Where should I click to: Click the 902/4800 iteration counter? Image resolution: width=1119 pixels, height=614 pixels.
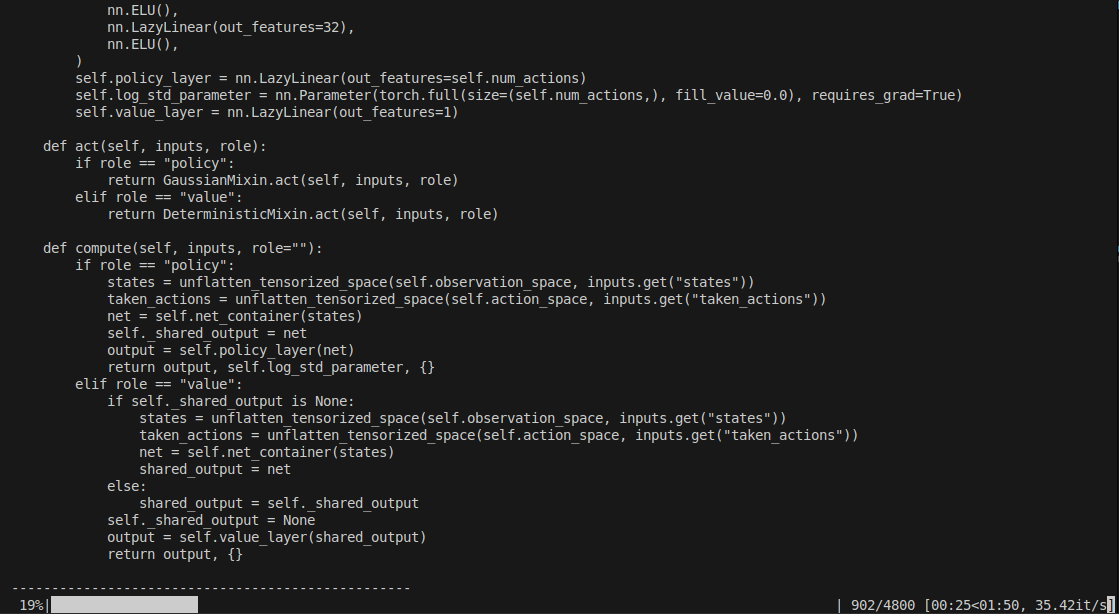coord(884,605)
